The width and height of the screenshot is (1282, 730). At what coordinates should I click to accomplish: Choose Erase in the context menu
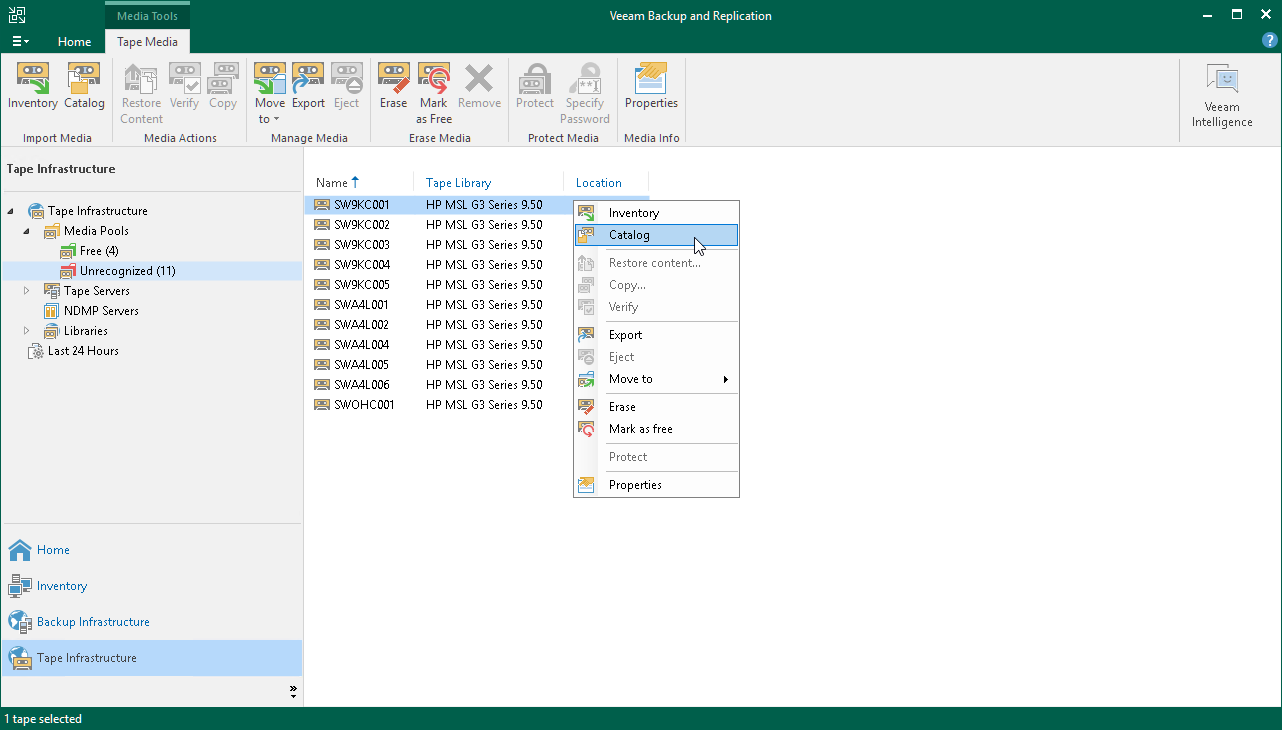(622, 407)
